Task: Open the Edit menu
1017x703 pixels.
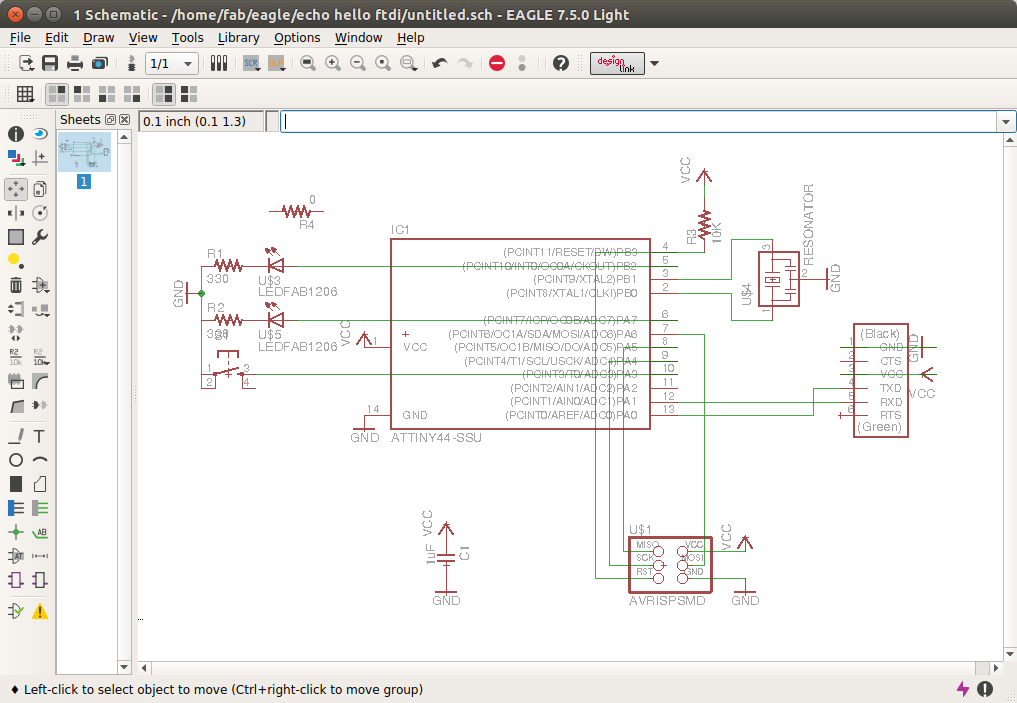Action: click(x=56, y=38)
